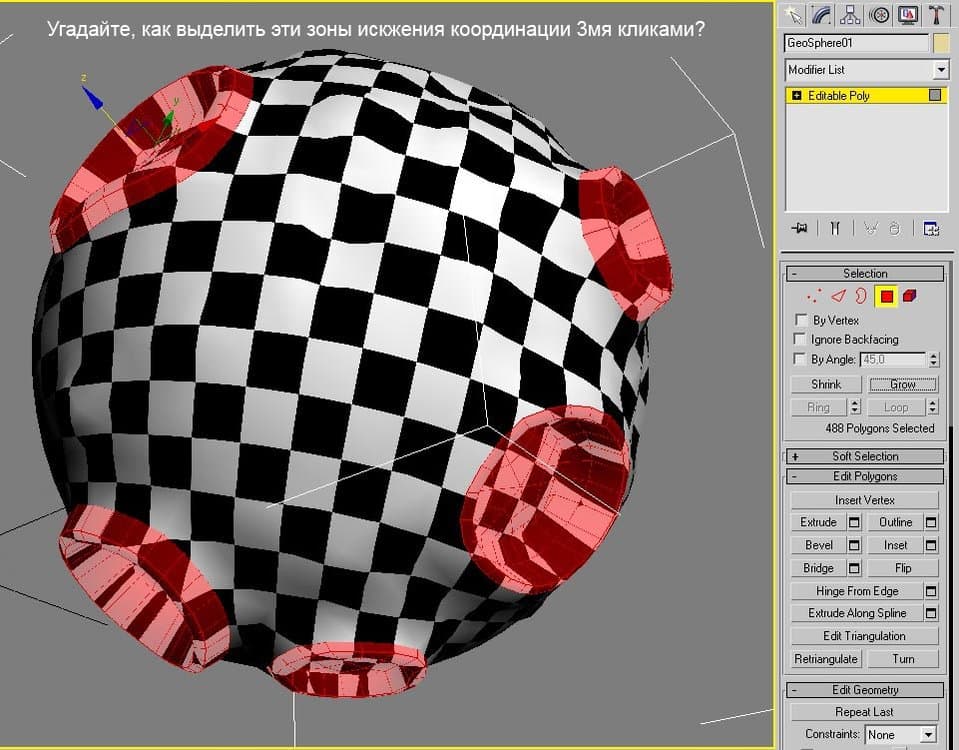This screenshot has height=750, width=959.
Task: Expand Editable Poly in modifier stack
Action: (797, 96)
